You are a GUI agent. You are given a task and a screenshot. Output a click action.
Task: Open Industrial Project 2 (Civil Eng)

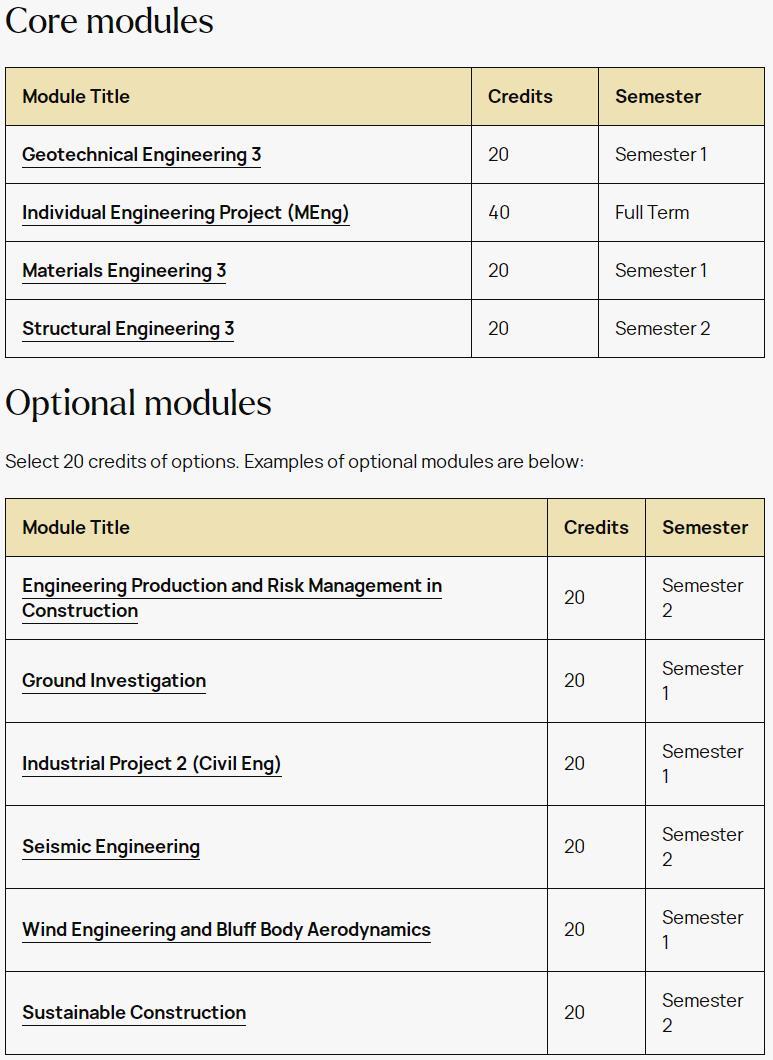click(151, 764)
